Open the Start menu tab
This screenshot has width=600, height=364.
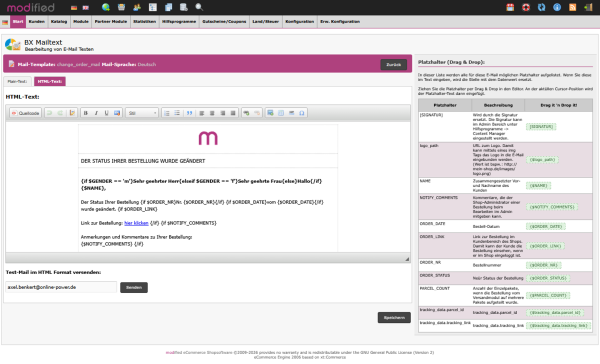[x=18, y=22]
